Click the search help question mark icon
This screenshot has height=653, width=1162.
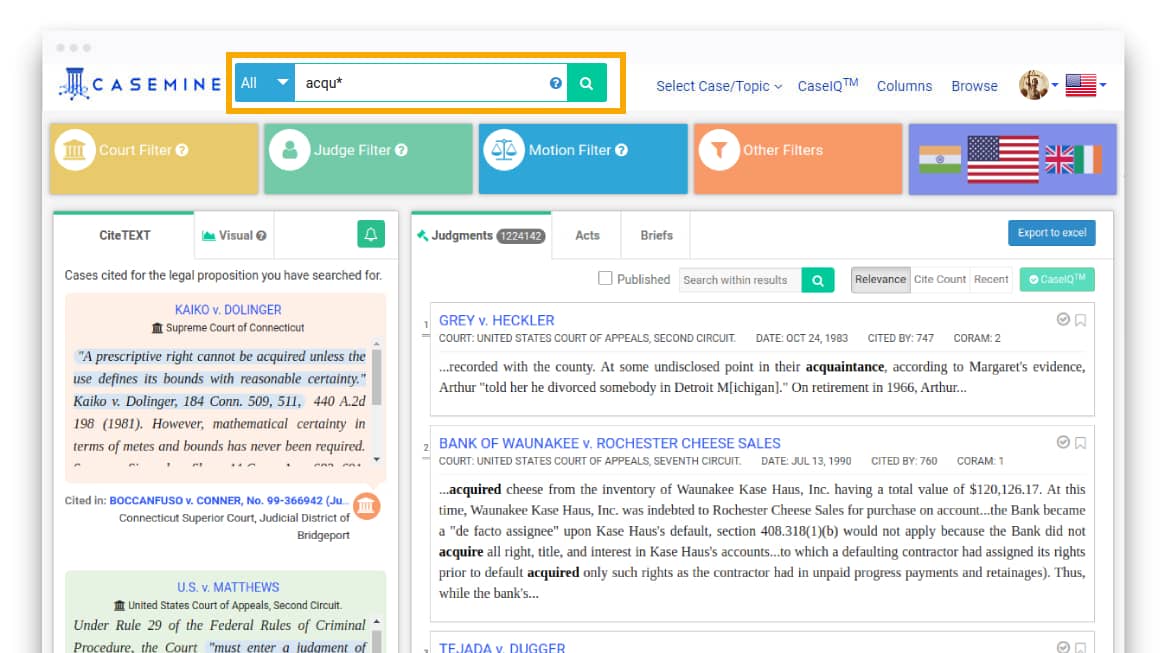(556, 83)
